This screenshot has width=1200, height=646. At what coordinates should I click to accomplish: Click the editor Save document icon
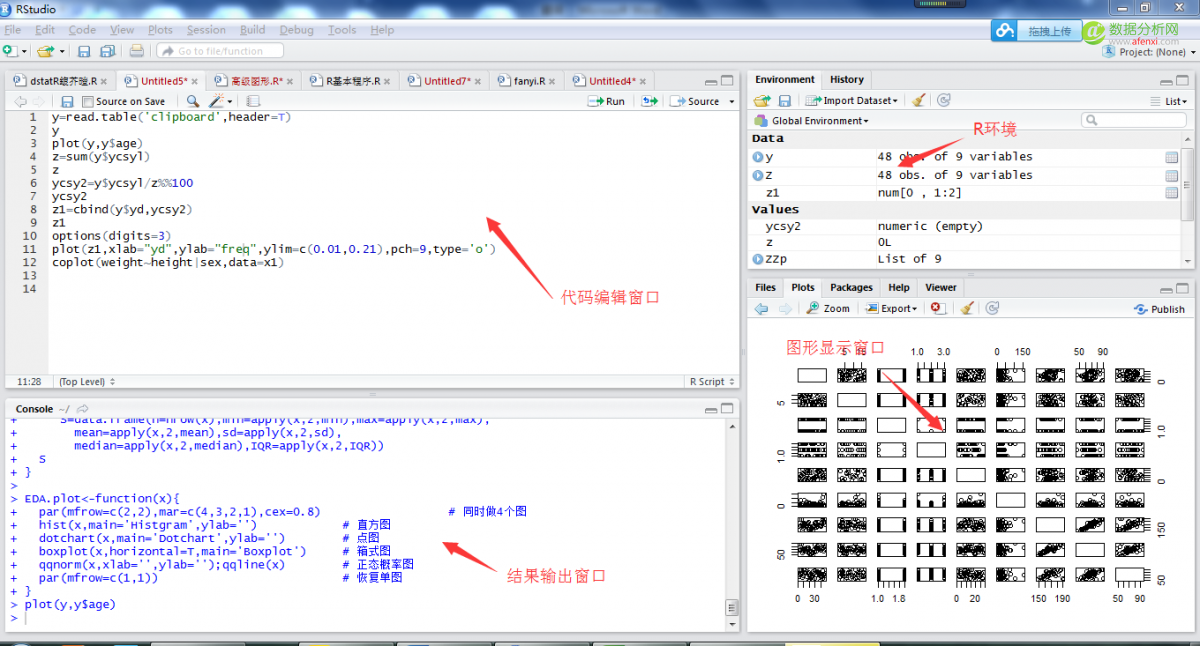67,101
